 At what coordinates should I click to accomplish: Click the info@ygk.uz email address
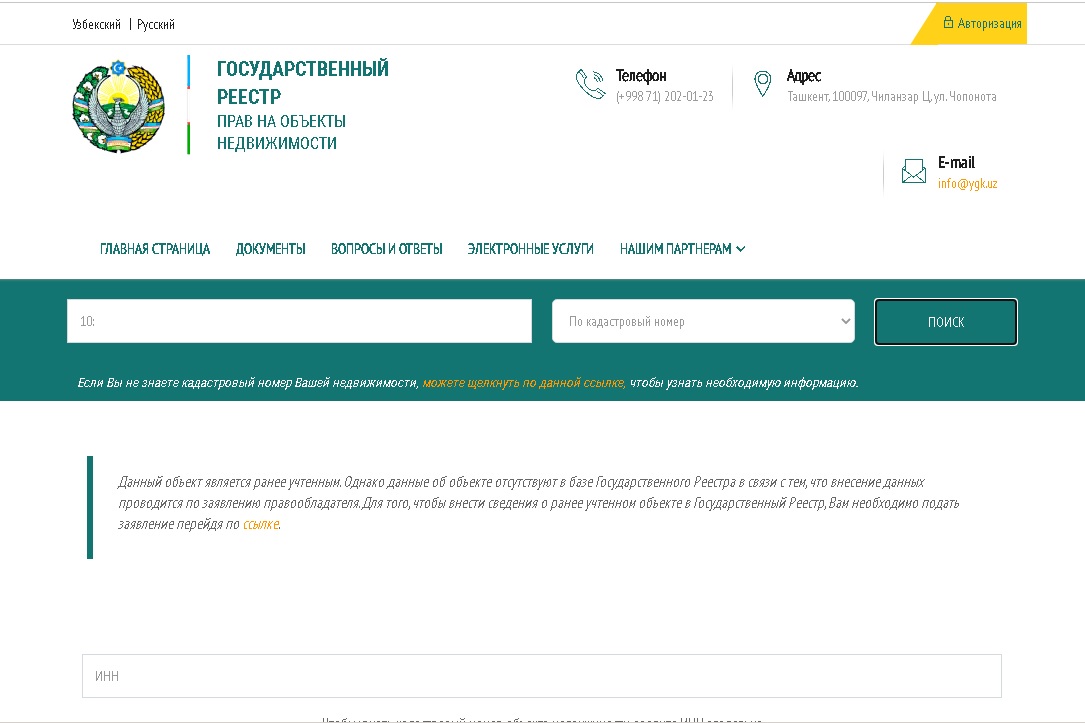tap(967, 184)
